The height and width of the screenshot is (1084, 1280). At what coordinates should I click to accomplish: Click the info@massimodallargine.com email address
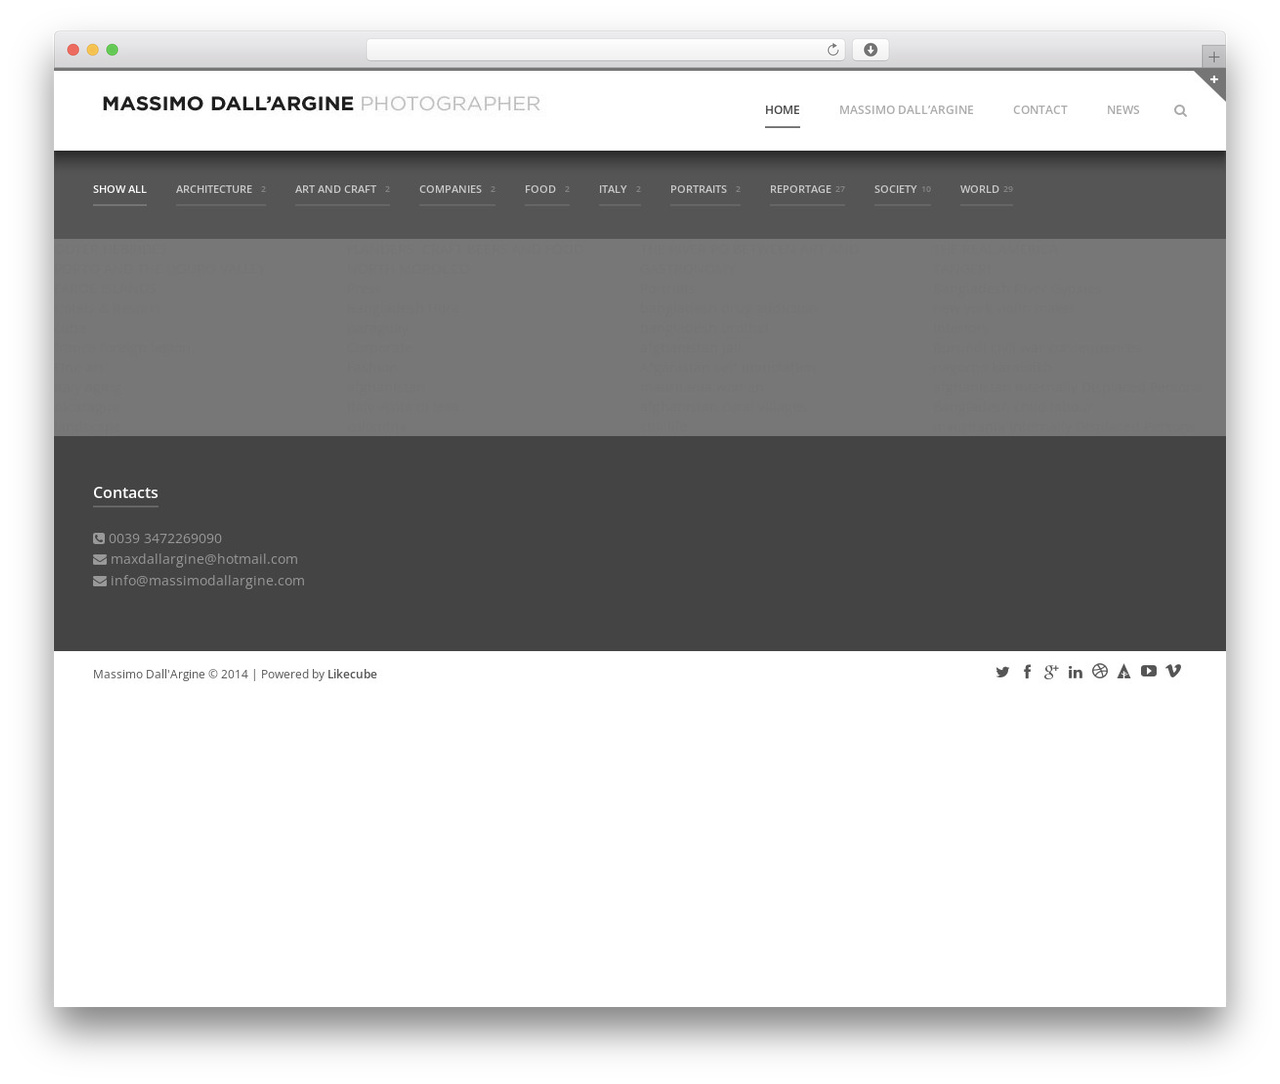(x=207, y=581)
